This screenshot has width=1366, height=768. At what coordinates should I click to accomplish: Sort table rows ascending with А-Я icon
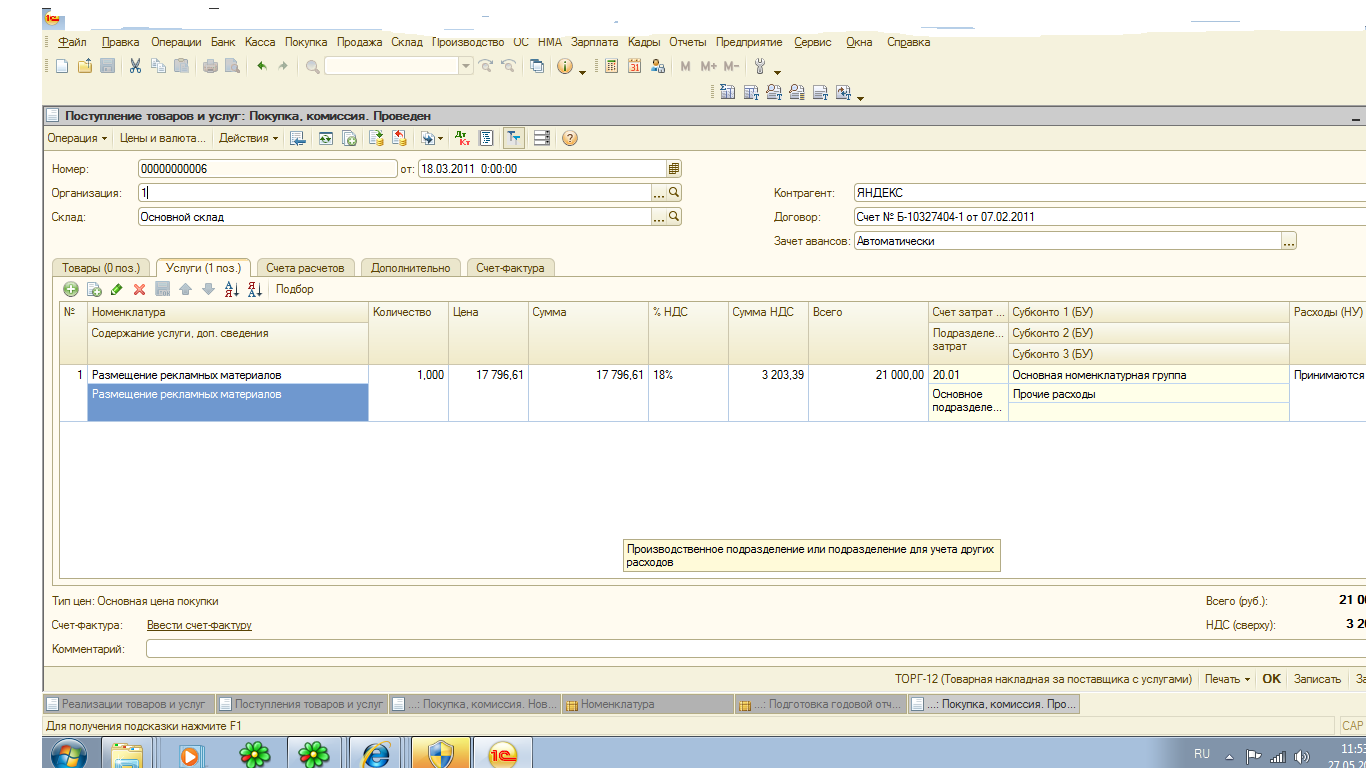[231, 289]
